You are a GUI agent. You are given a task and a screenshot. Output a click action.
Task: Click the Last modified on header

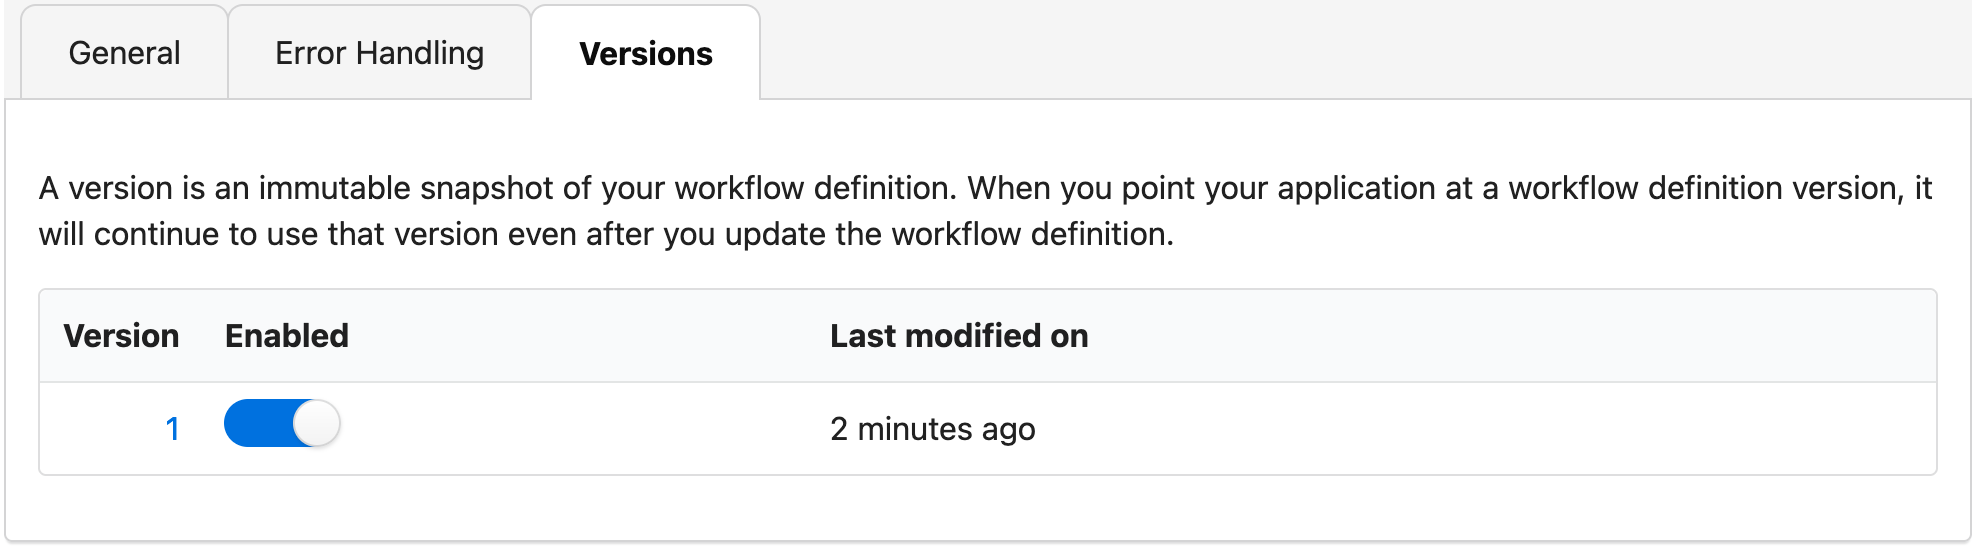(959, 336)
